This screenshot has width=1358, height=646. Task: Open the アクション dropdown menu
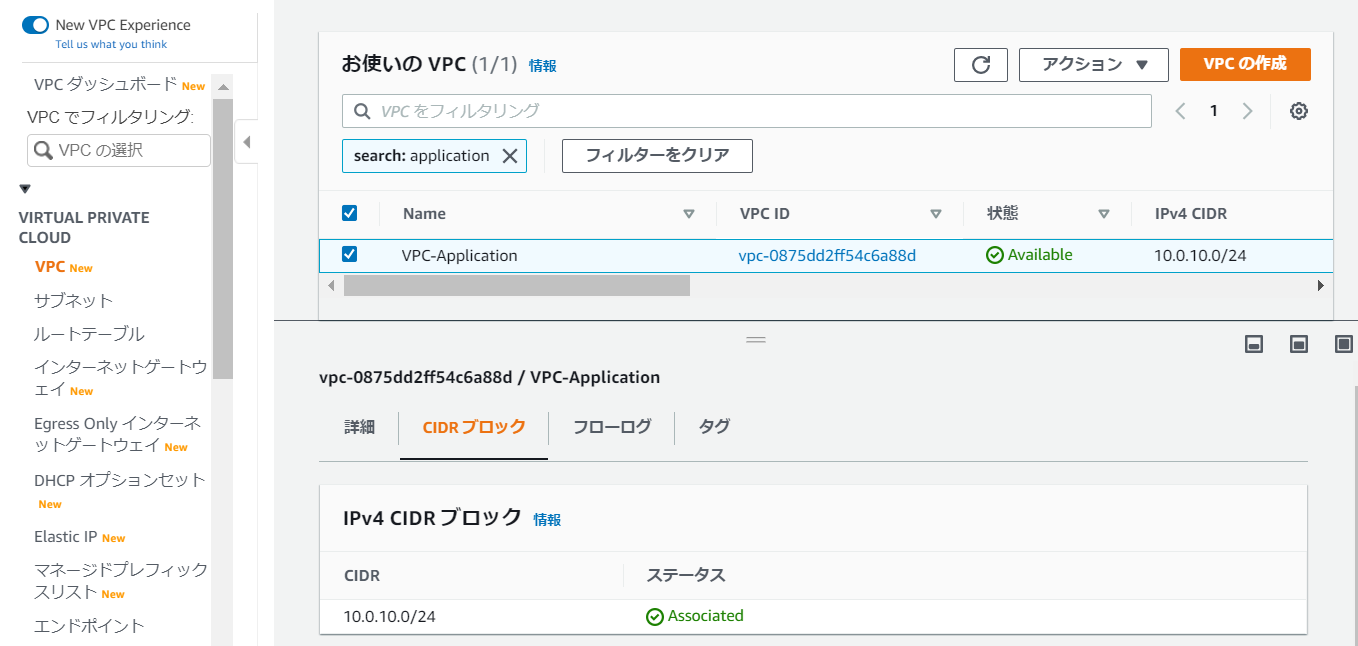(1093, 65)
